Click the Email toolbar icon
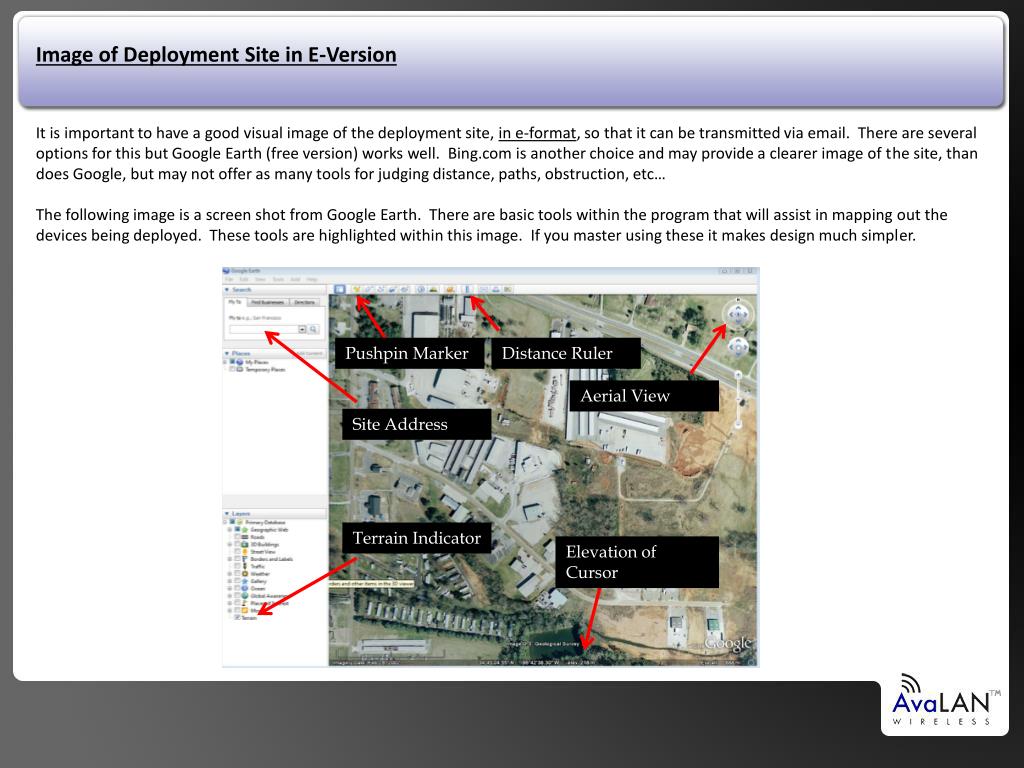This screenshot has height=768, width=1024. [x=484, y=289]
